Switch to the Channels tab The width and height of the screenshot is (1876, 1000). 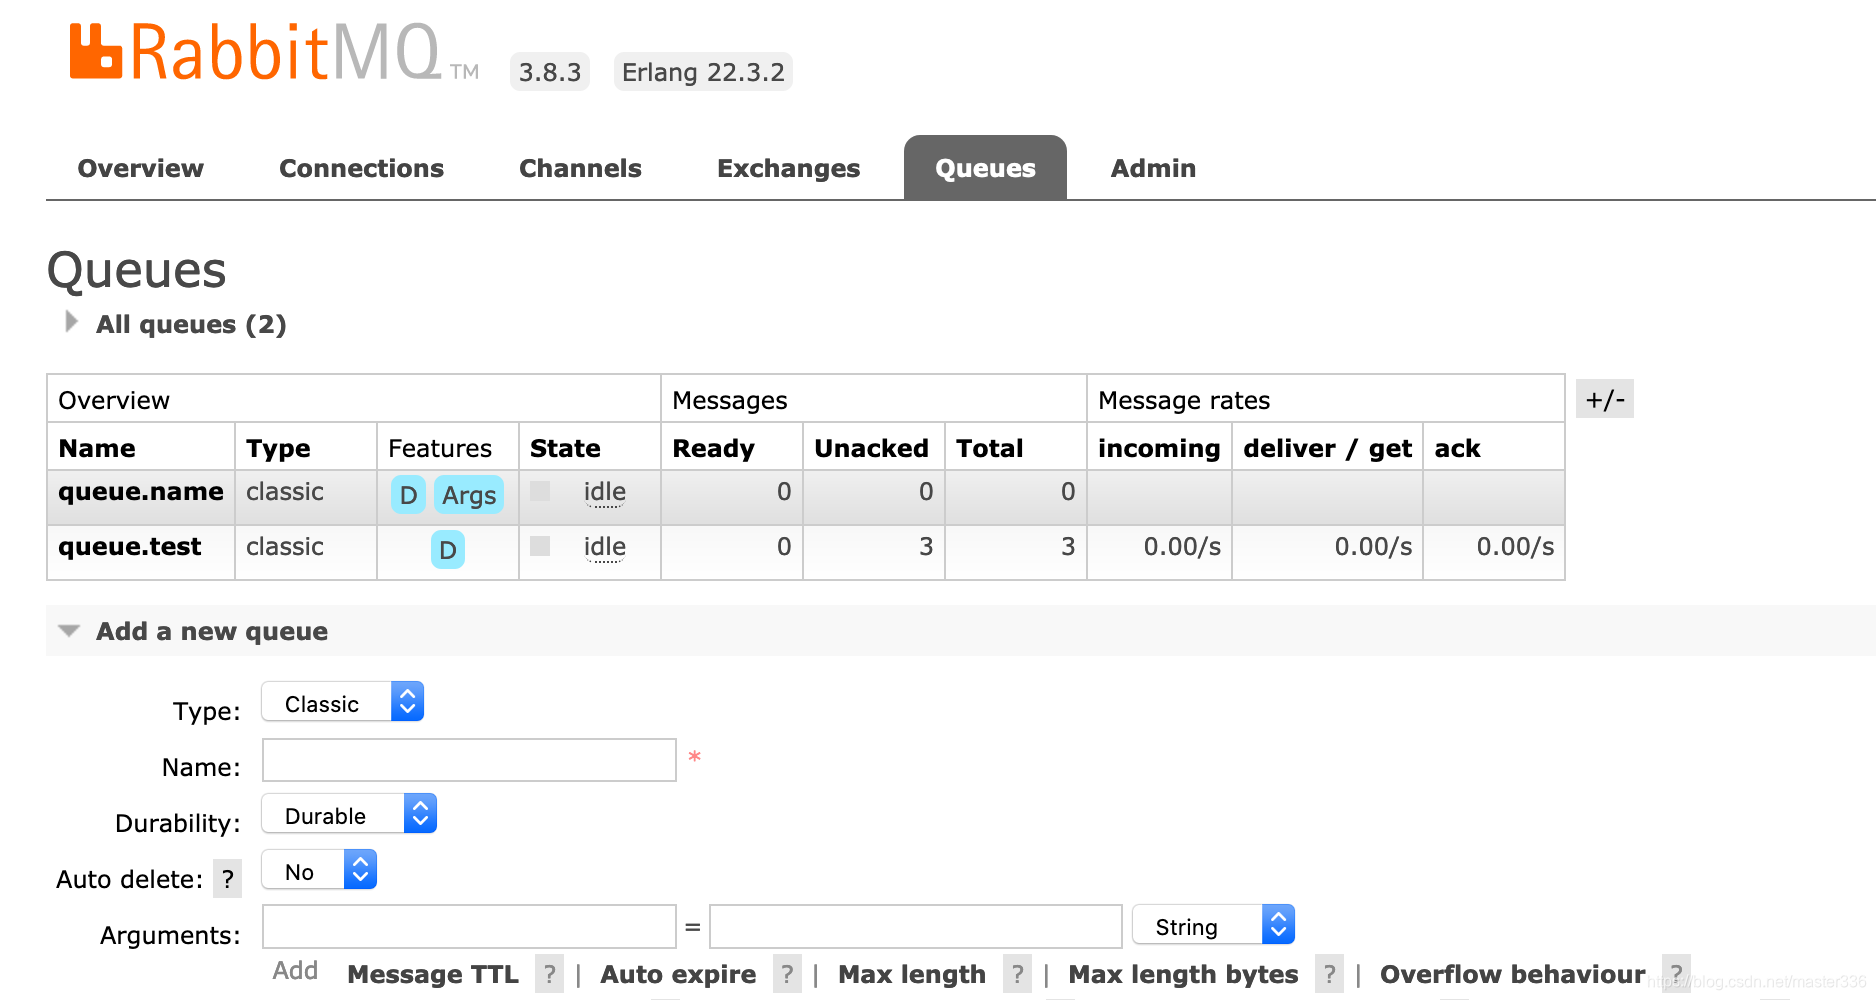click(x=580, y=168)
